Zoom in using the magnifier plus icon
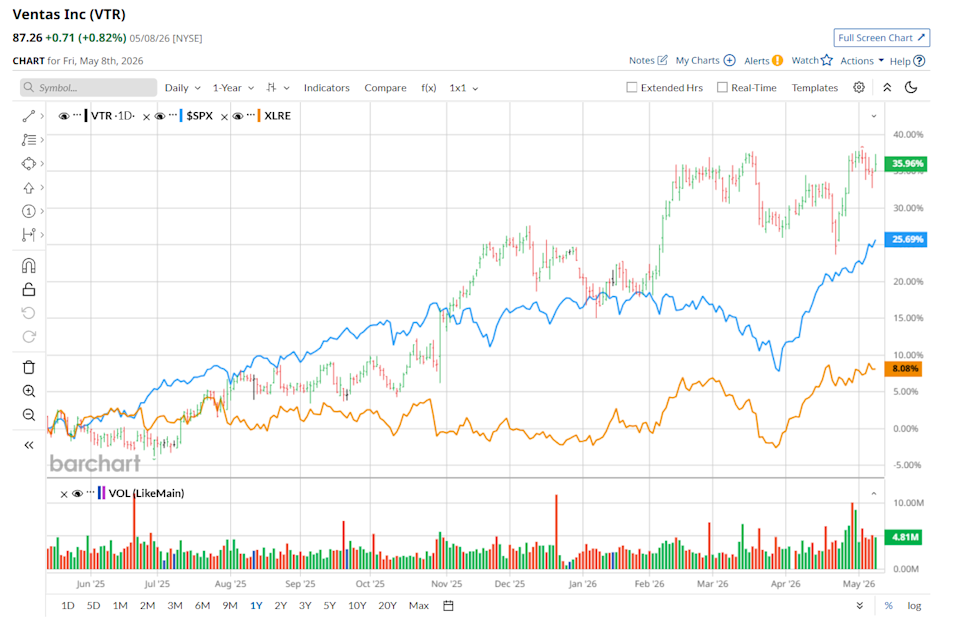This screenshot has height=638, width=960. [x=29, y=391]
